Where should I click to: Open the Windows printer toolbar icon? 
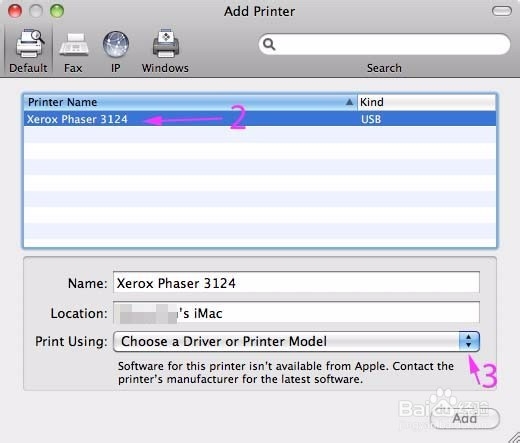[166, 44]
